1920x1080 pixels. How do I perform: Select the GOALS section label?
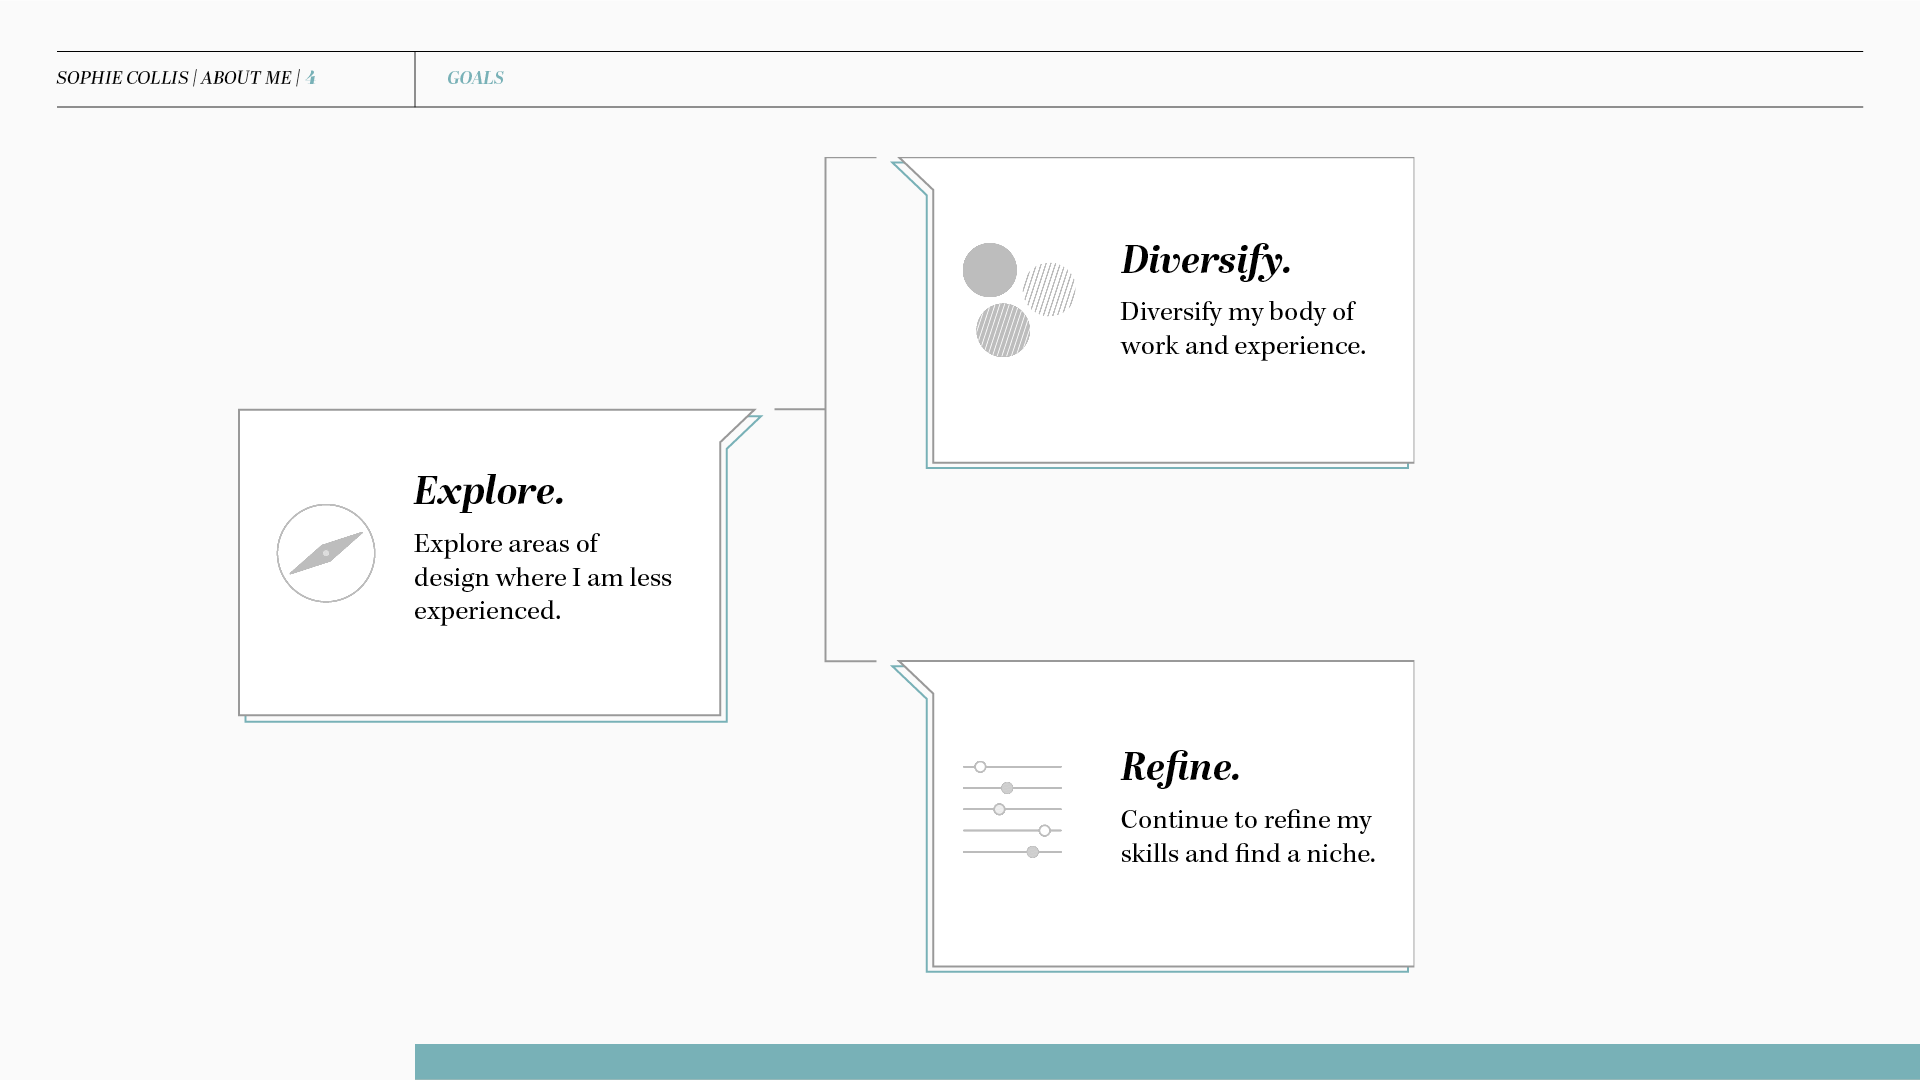(x=475, y=78)
